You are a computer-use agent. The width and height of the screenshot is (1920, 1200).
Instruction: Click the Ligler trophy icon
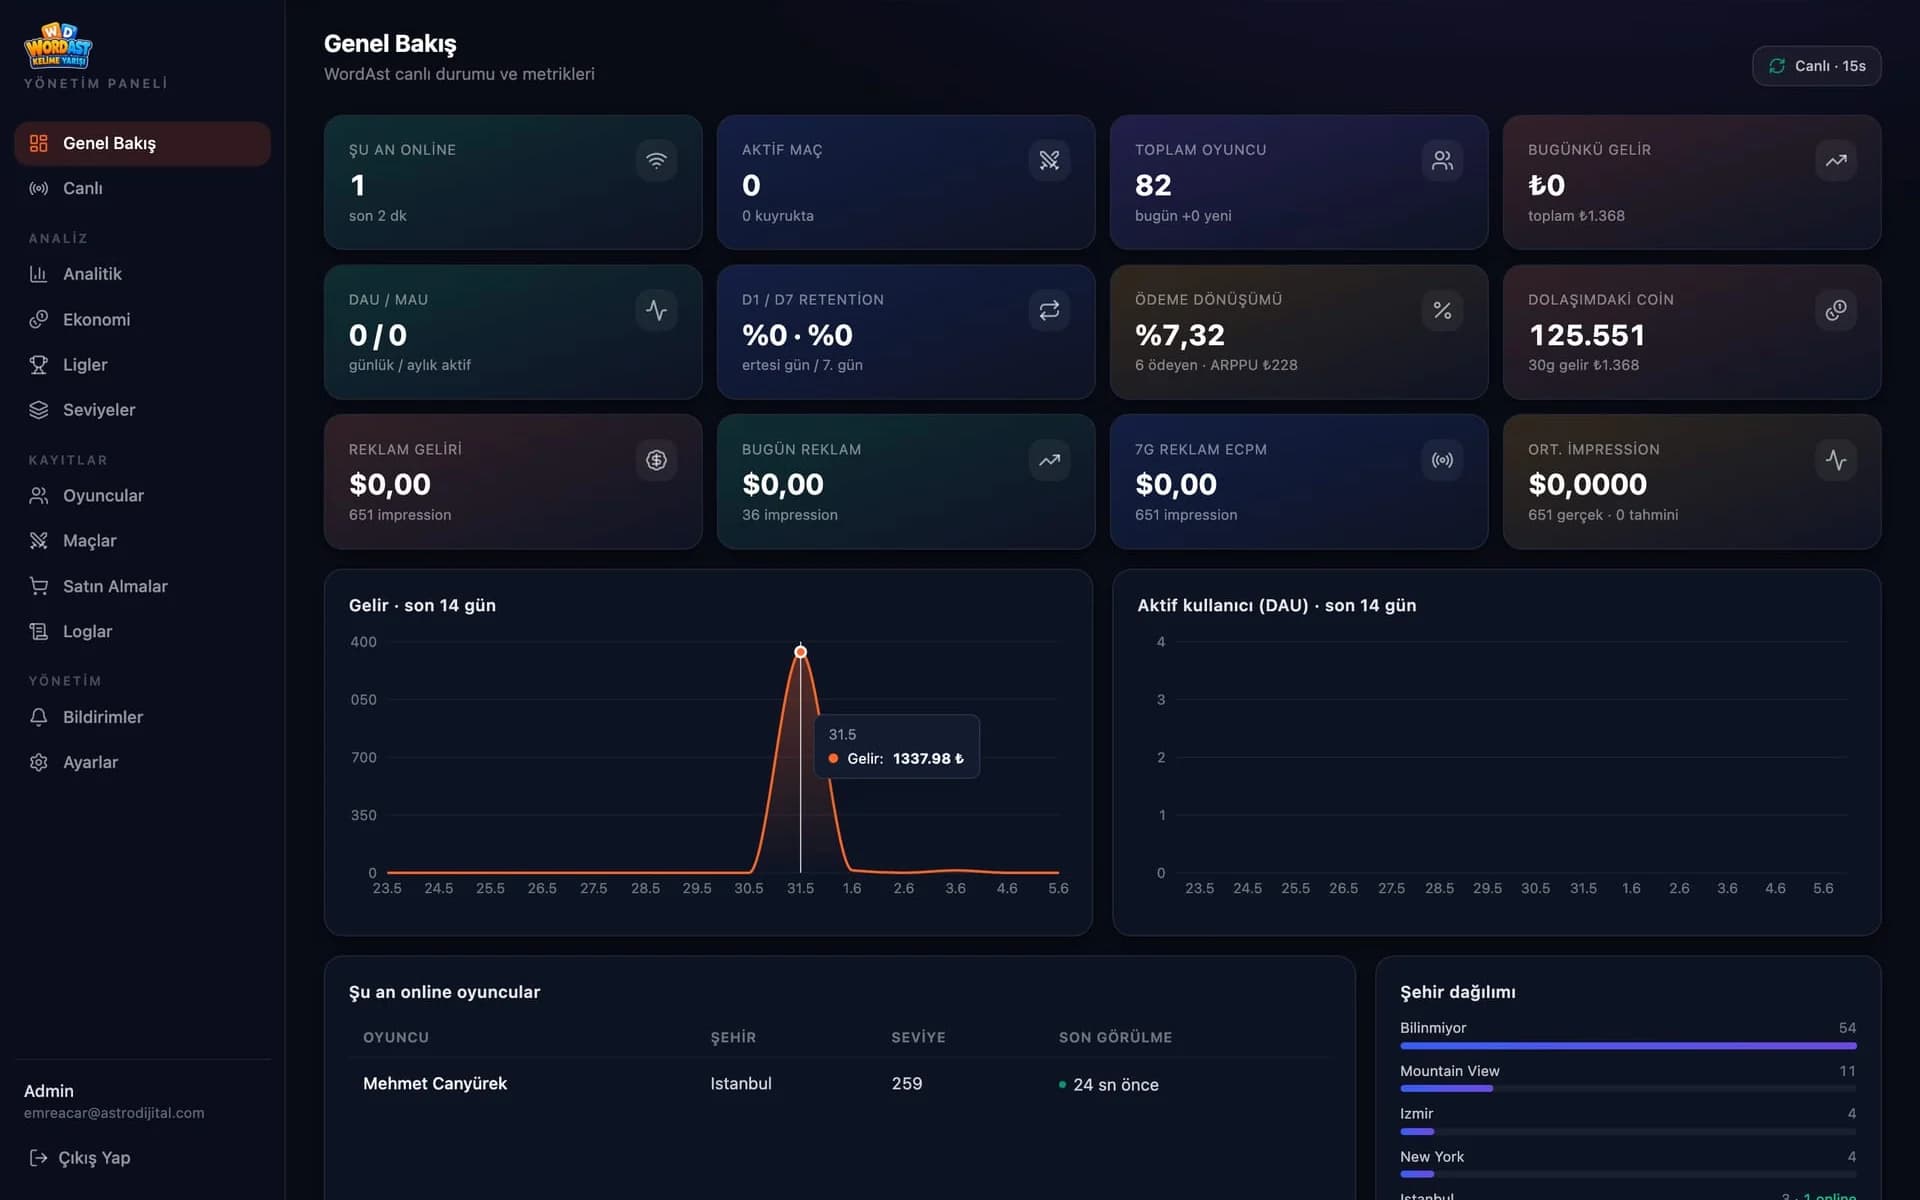click(x=39, y=365)
